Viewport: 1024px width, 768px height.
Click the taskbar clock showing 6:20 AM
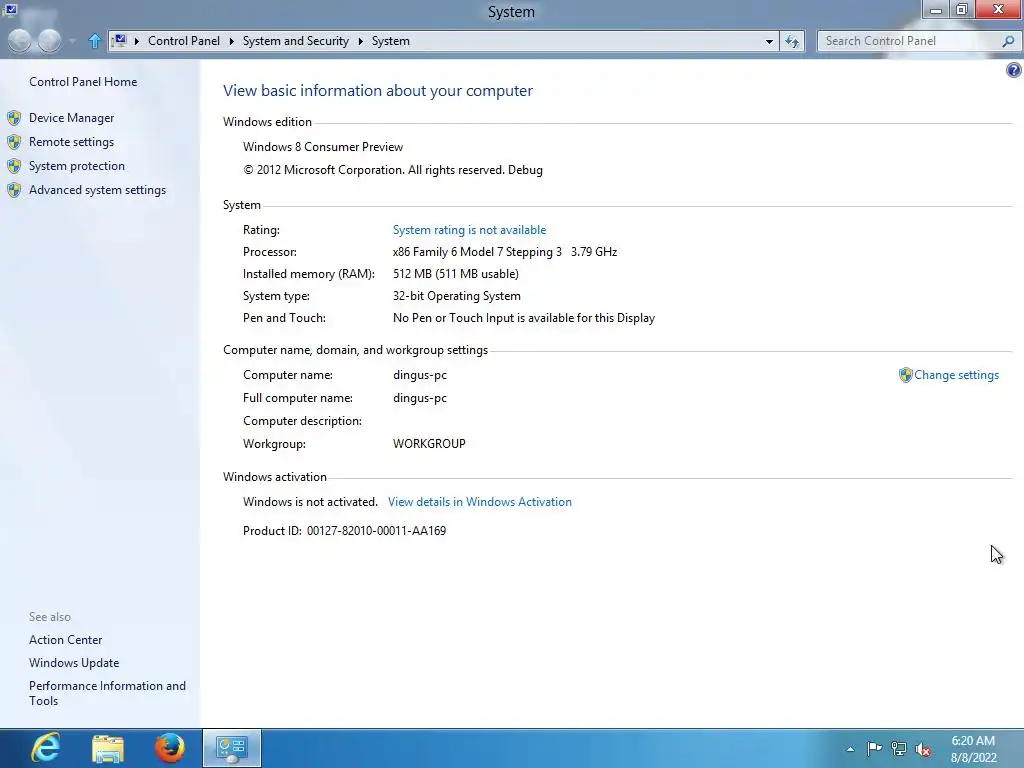[x=973, y=741]
